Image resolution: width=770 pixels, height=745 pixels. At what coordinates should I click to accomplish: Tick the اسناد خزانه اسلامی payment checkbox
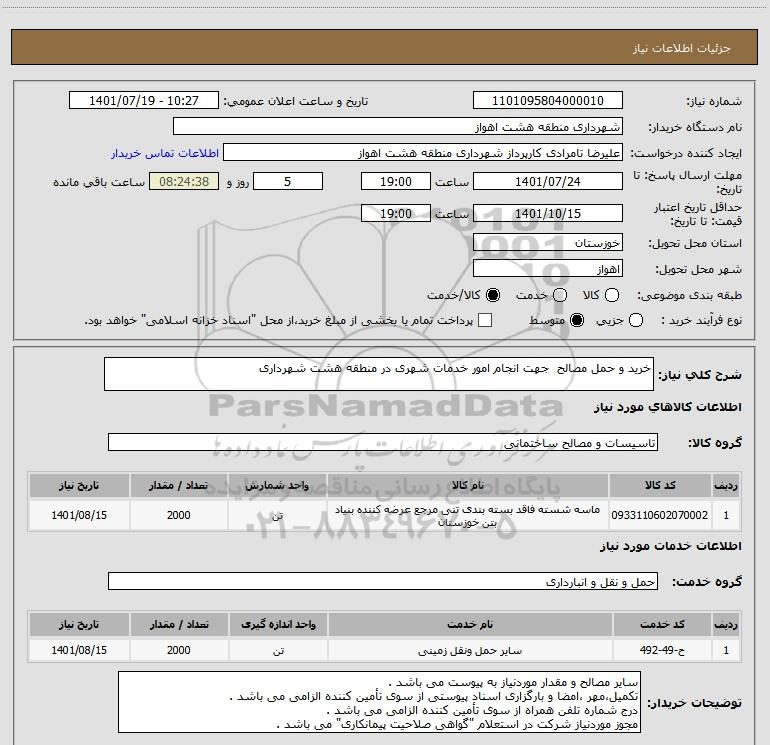point(485,320)
